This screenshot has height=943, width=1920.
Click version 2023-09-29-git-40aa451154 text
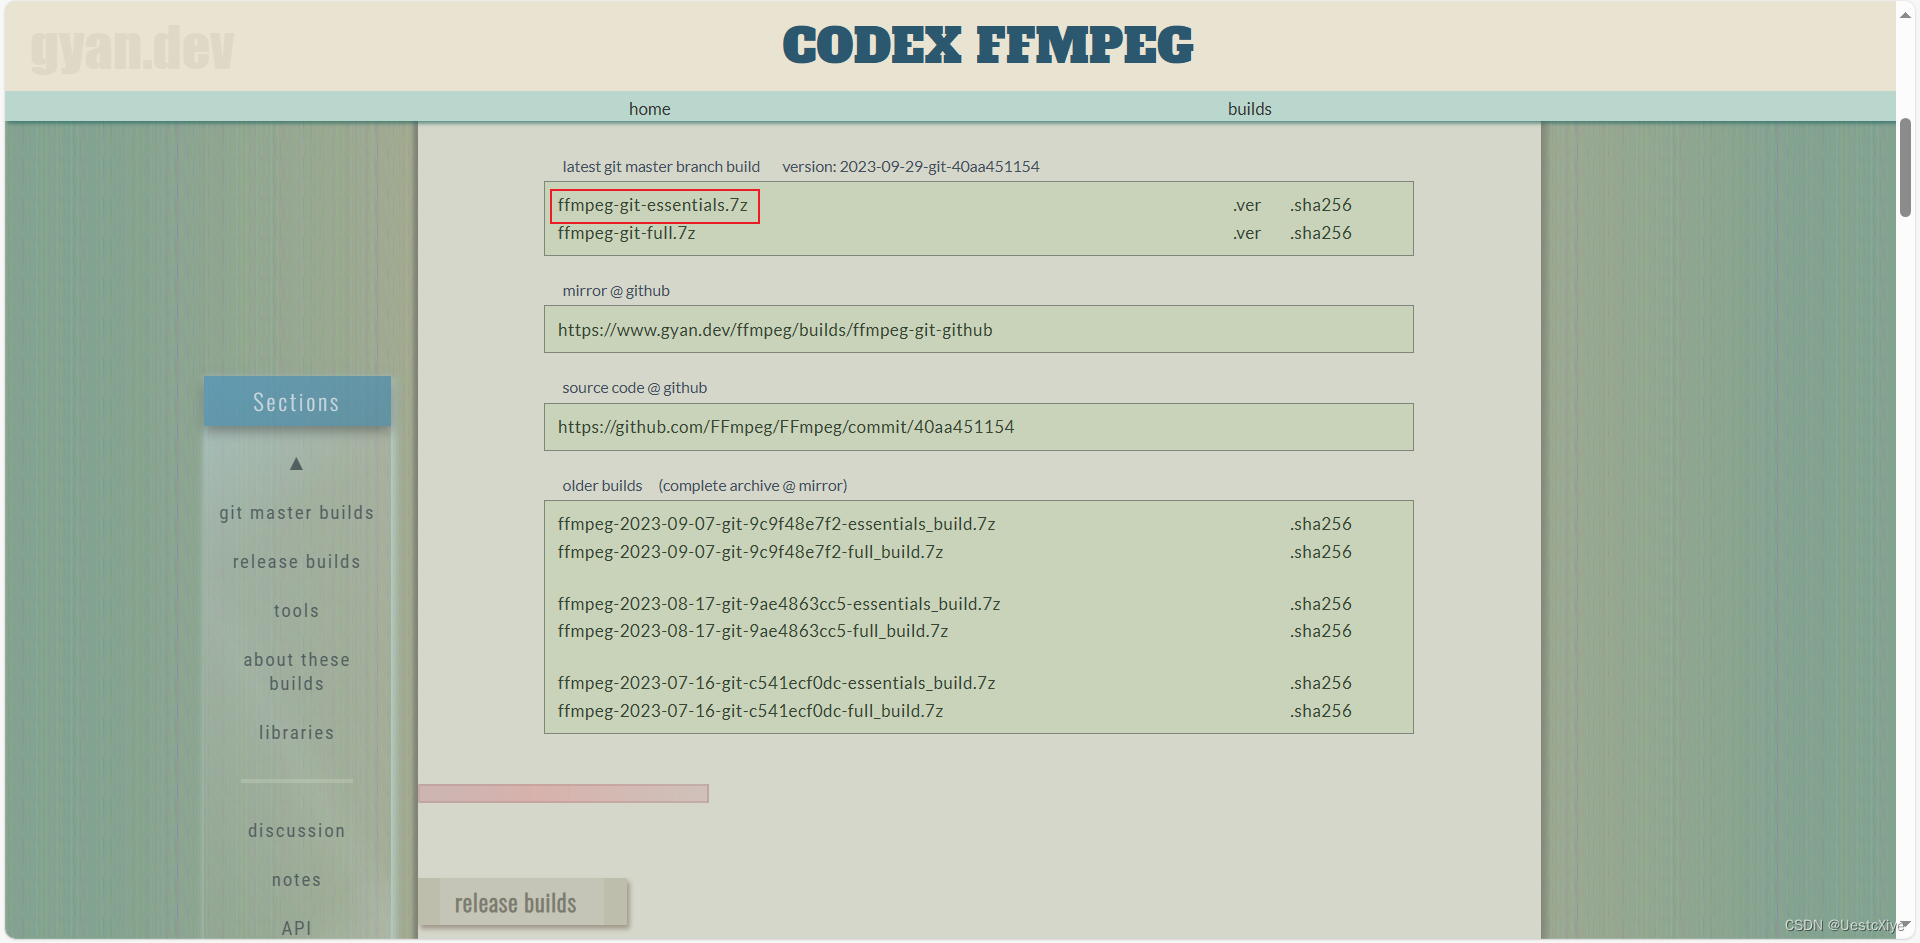pyautogui.click(x=911, y=167)
